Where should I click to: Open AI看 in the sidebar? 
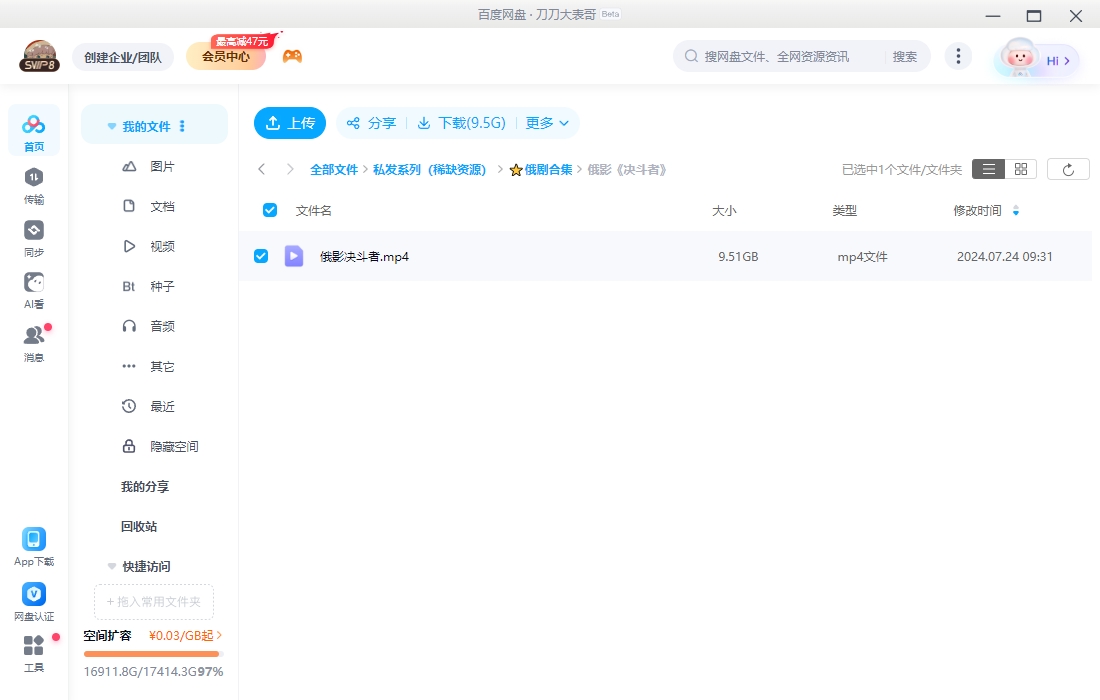tap(33, 288)
